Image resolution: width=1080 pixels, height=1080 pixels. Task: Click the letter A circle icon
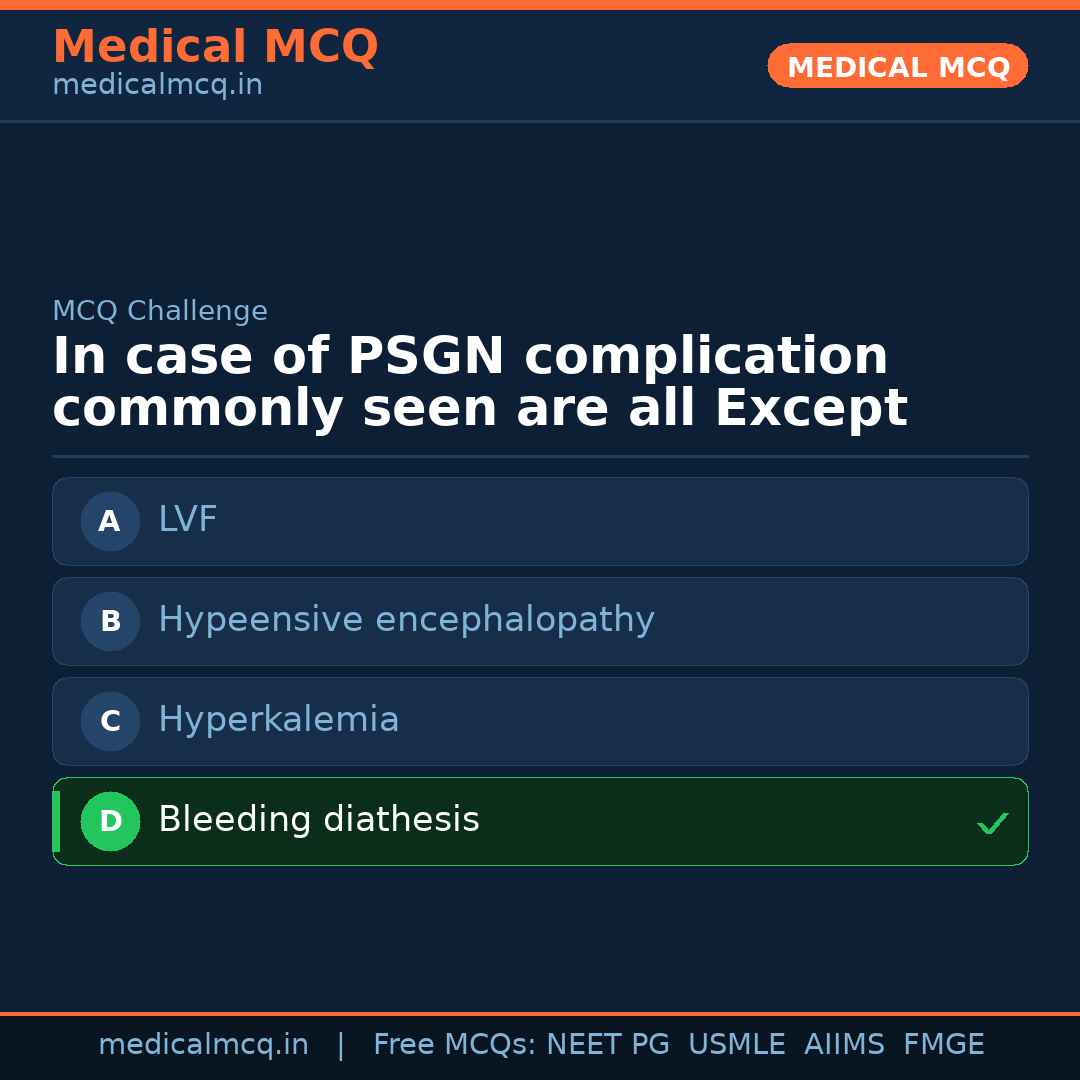click(110, 521)
